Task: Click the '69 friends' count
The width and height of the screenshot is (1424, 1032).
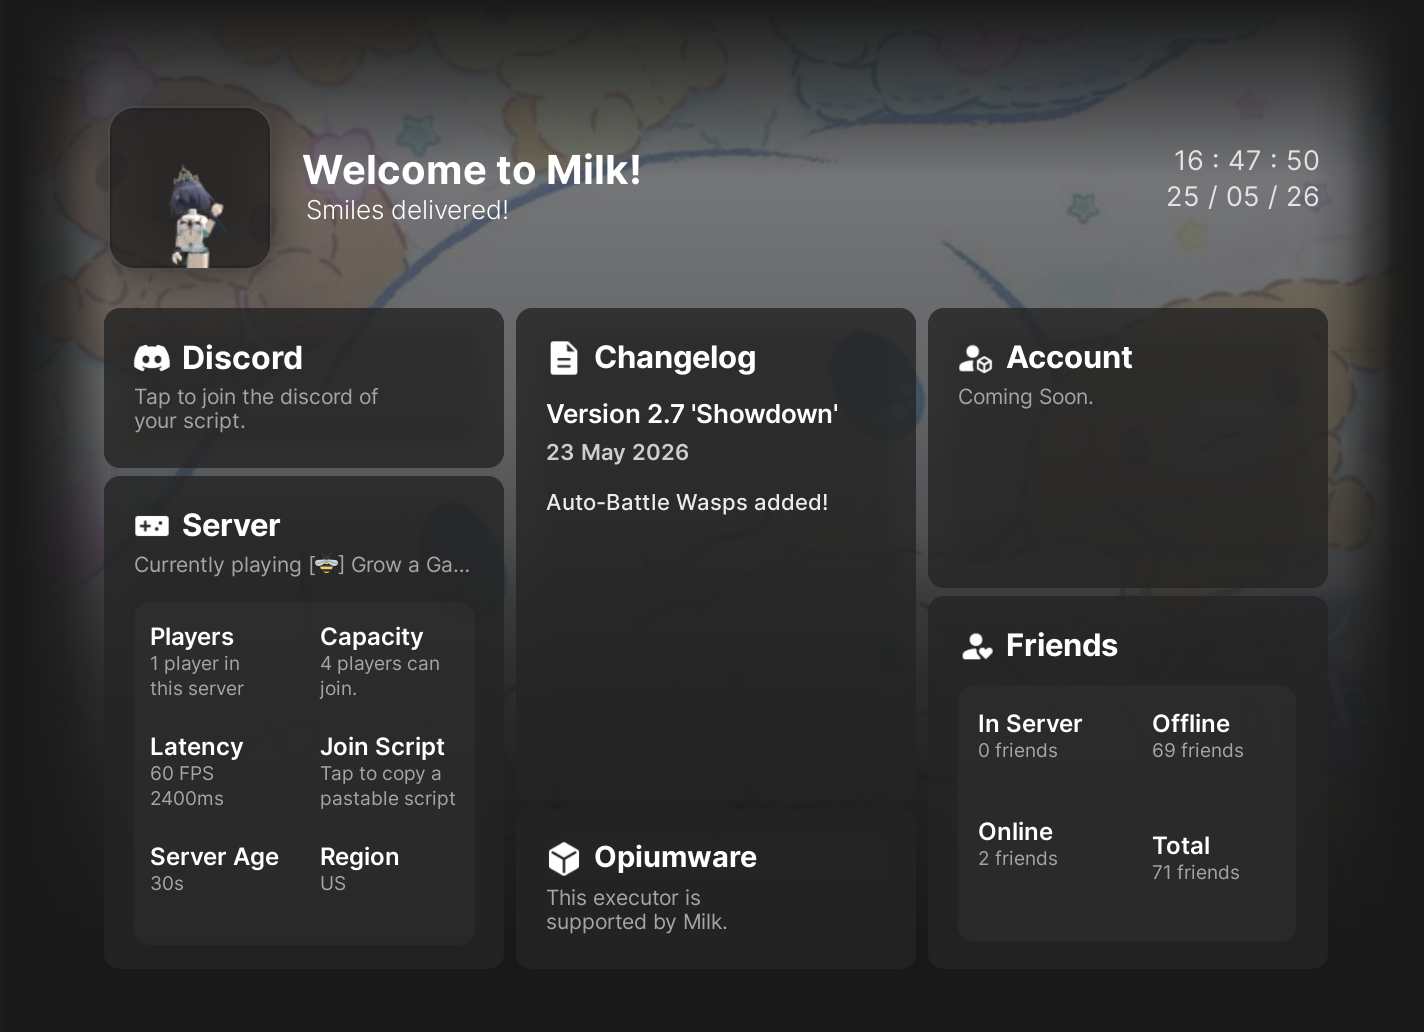Action: 1198,751
